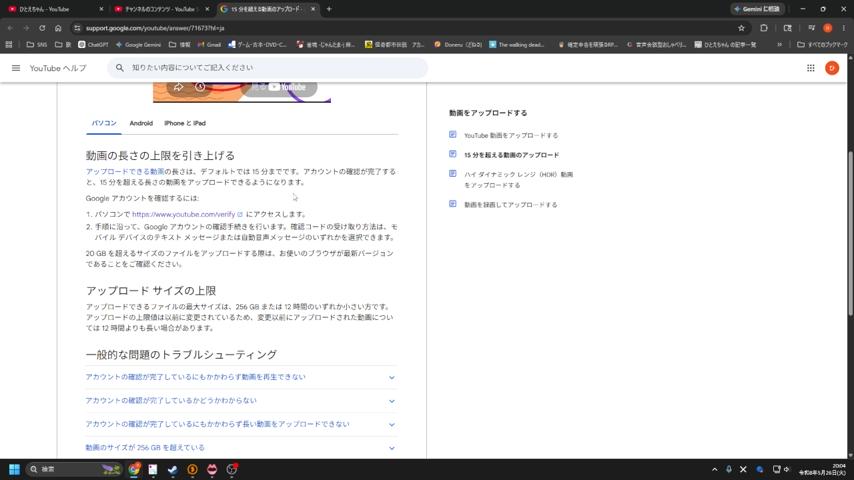Open the Google account avatar in help header
The width and height of the screenshot is (854, 480).
(832, 68)
